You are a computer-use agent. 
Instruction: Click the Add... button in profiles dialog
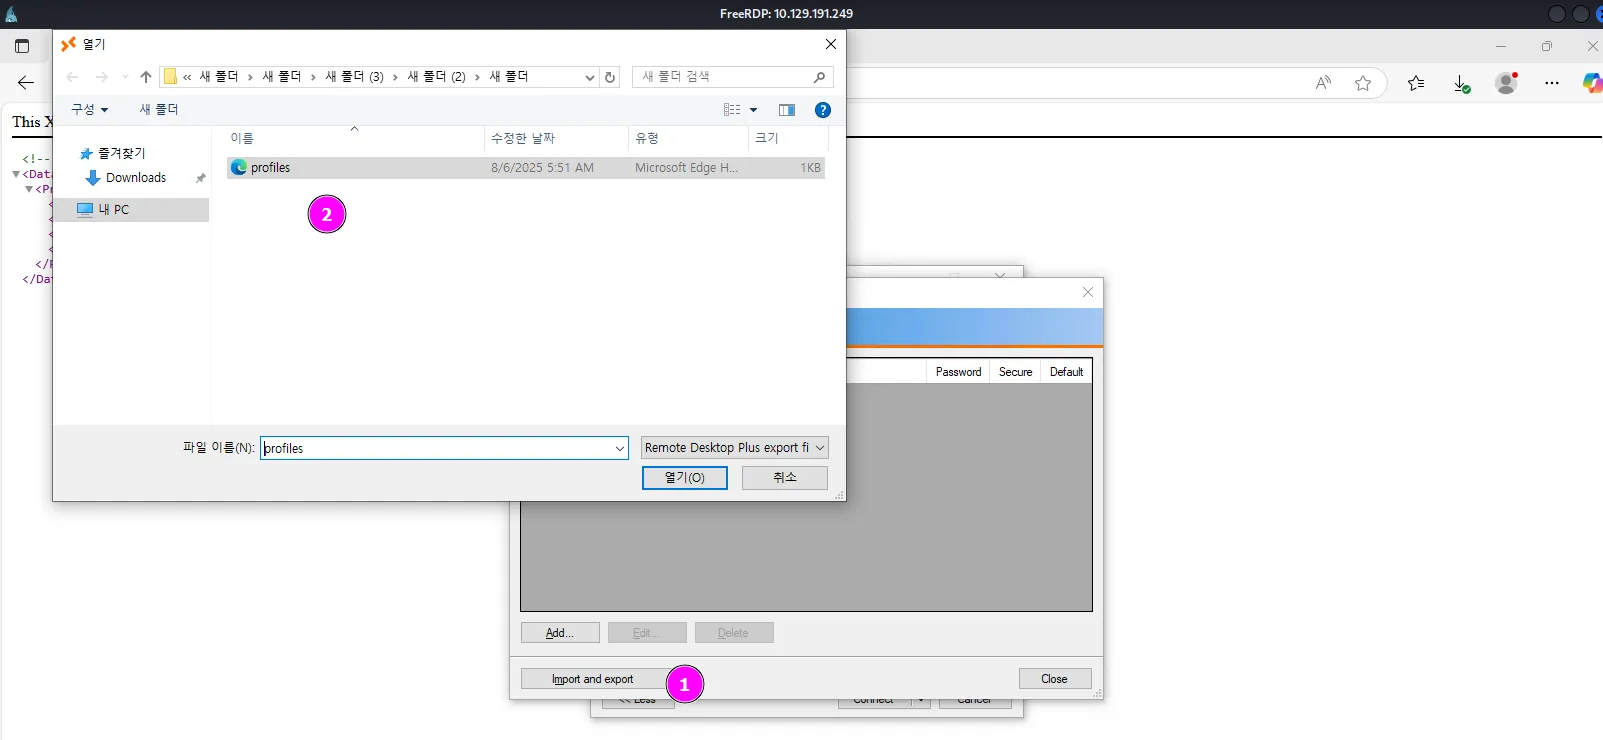point(560,633)
